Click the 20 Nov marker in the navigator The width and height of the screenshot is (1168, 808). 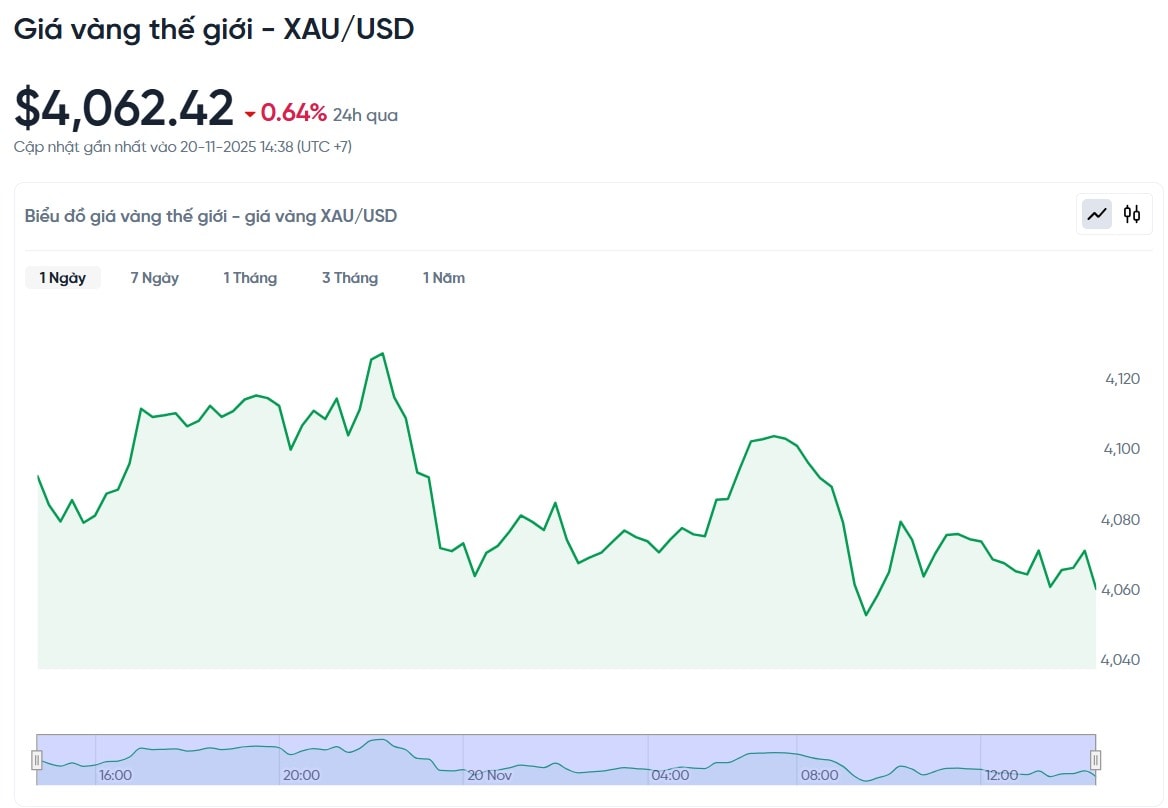[490, 775]
